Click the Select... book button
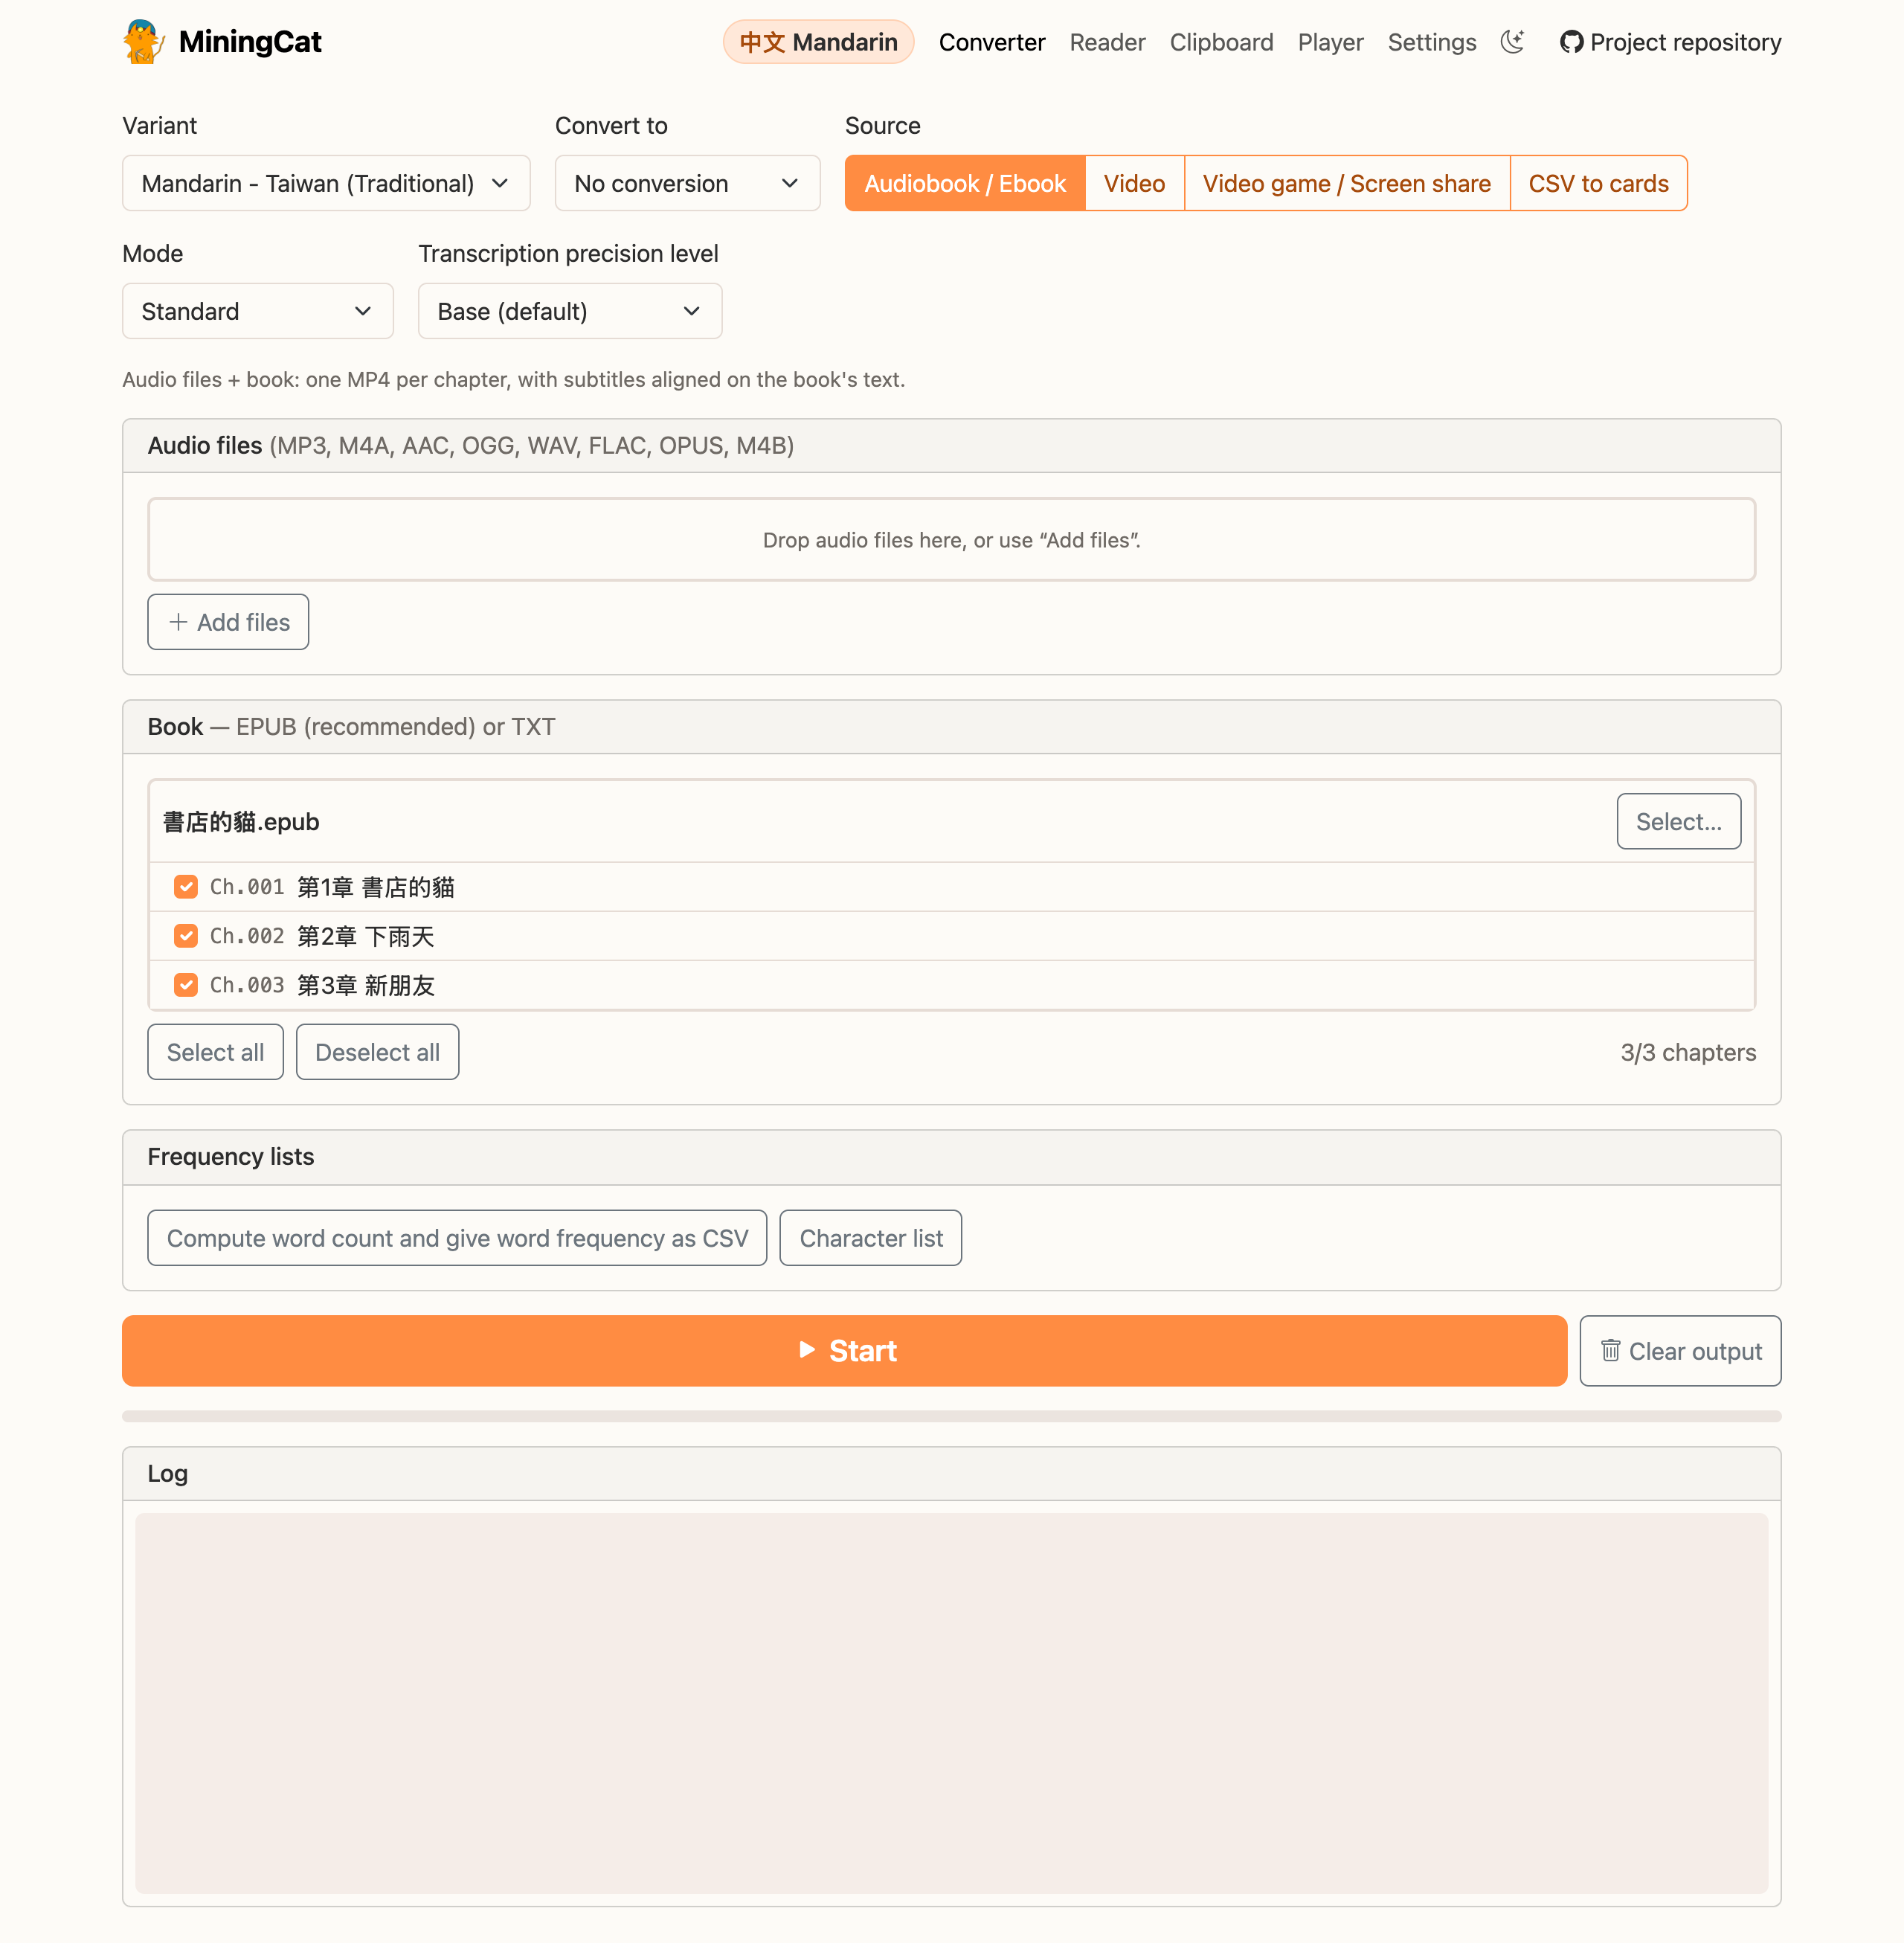 pos(1678,821)
